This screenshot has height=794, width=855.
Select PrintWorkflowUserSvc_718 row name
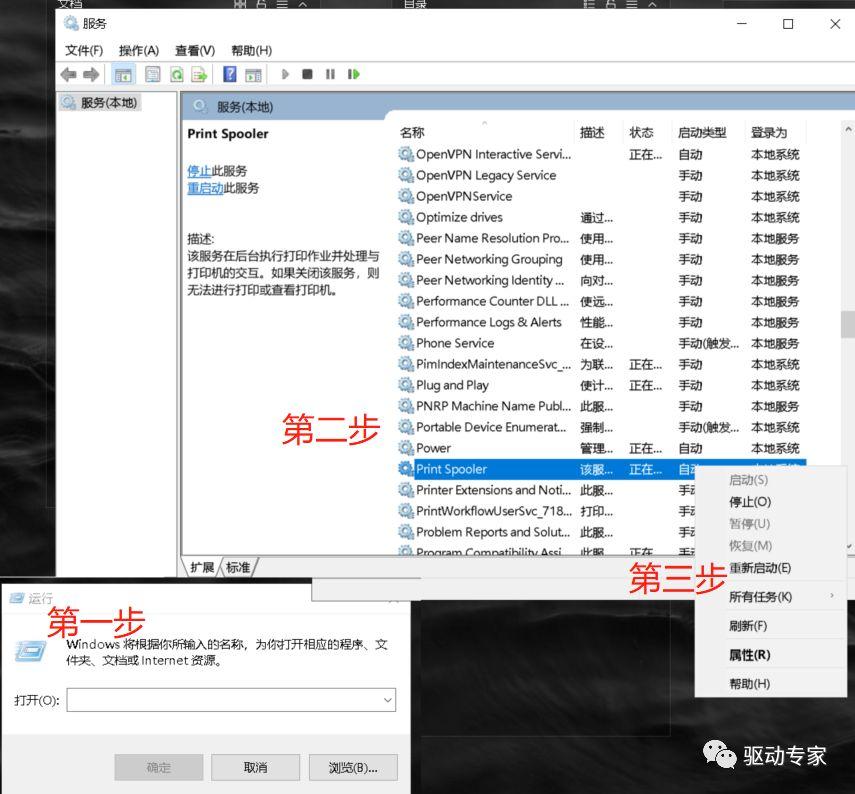[493, 510]
